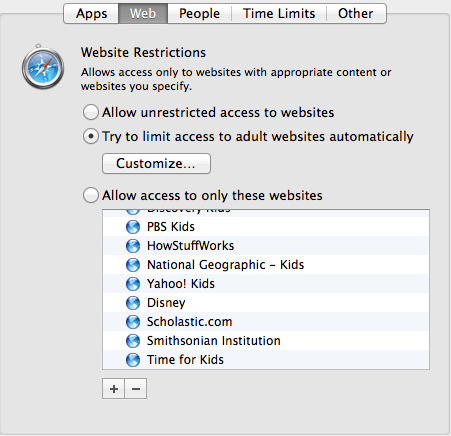Open the Customize... dialog
451x436 pixels.
tap(156, 163)
